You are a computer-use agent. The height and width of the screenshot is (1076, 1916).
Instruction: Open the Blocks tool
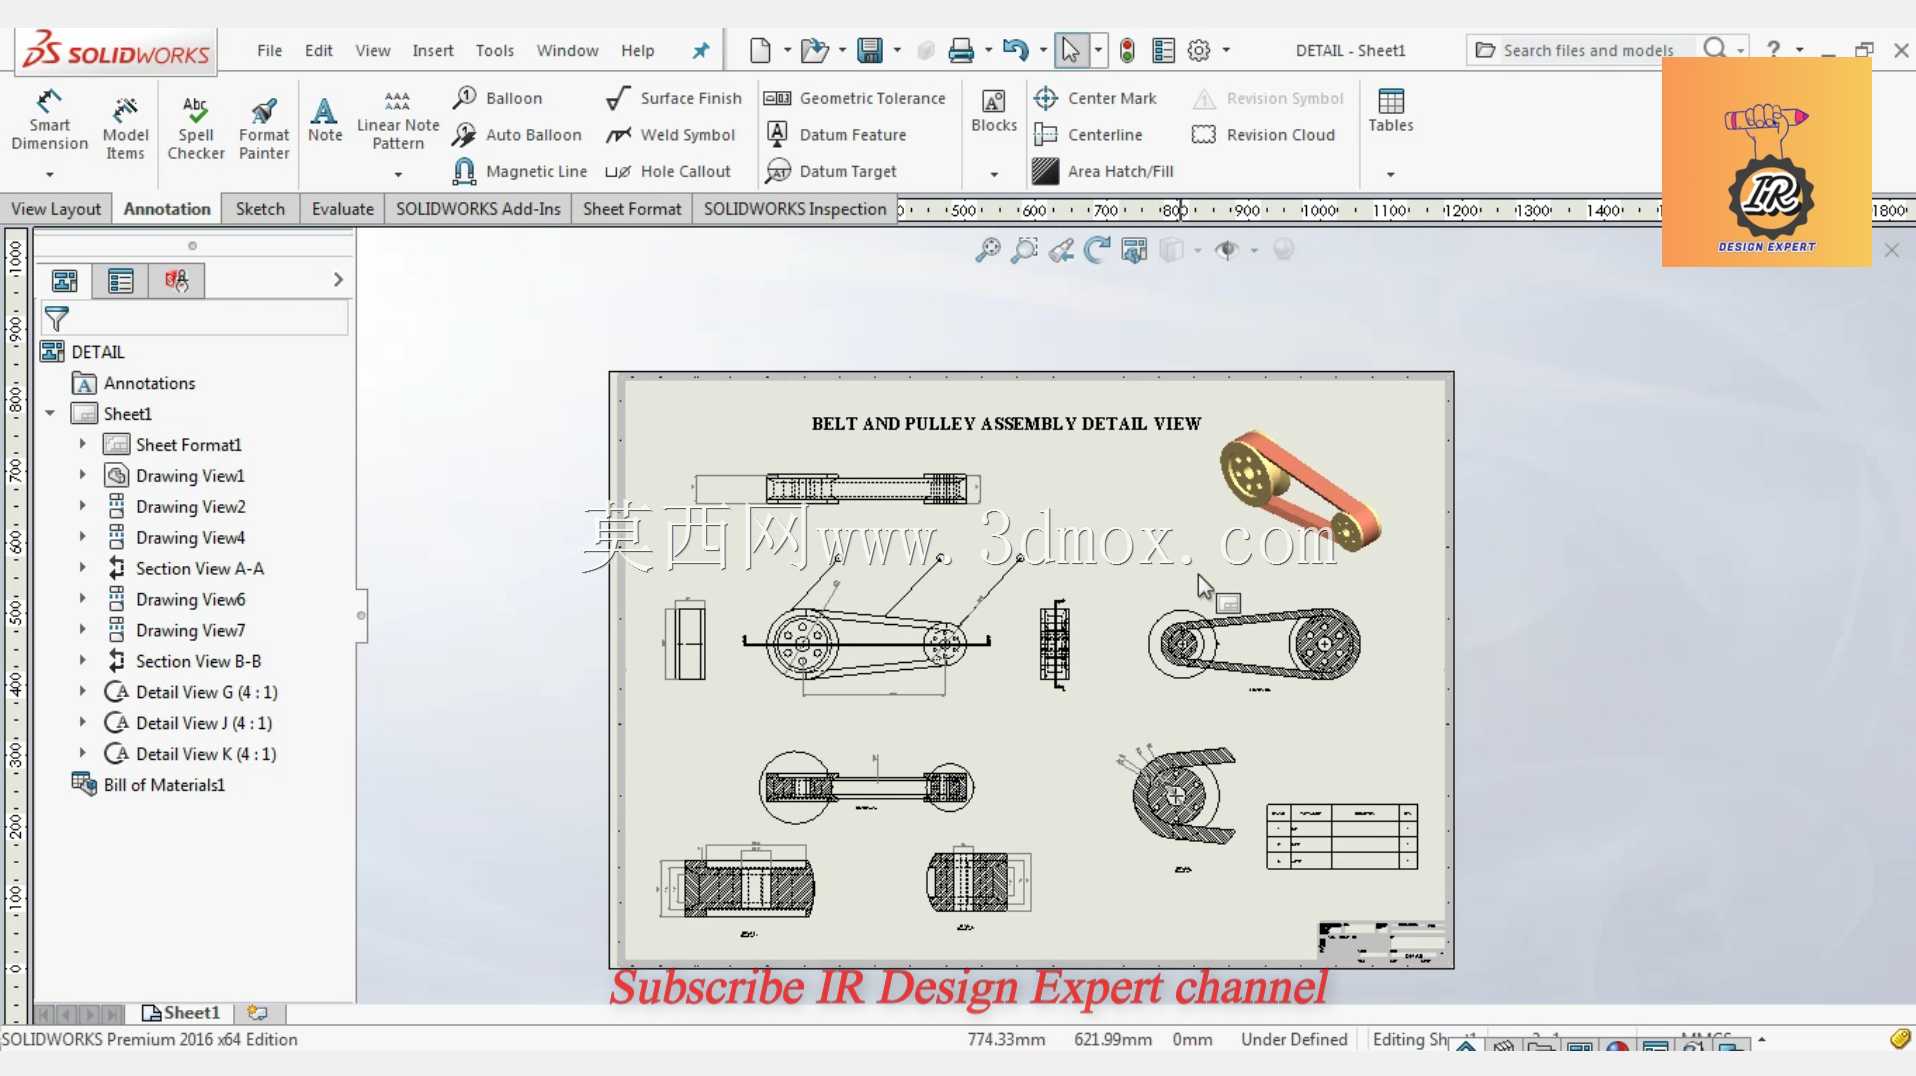[x=994, y=111]
